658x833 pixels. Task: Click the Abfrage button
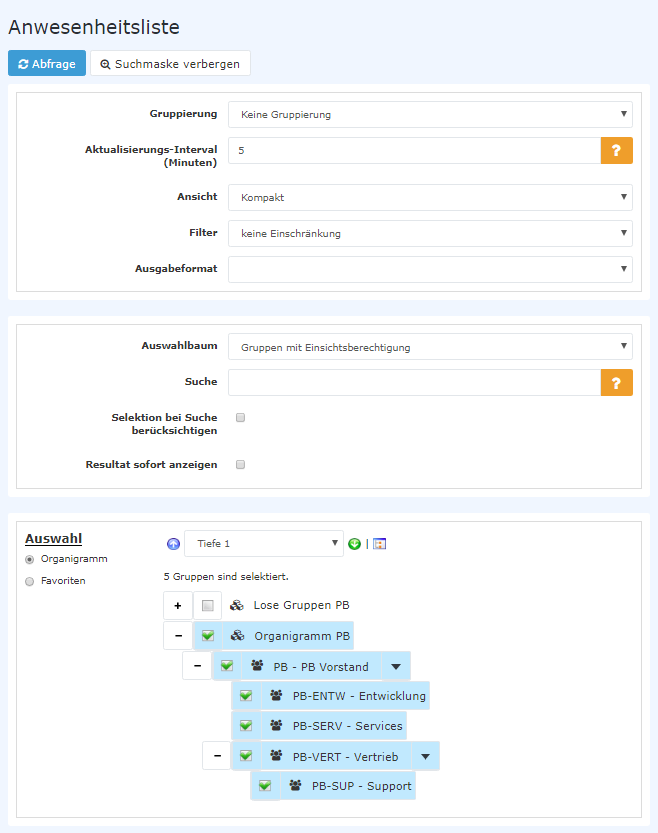[x=47, y=63]
